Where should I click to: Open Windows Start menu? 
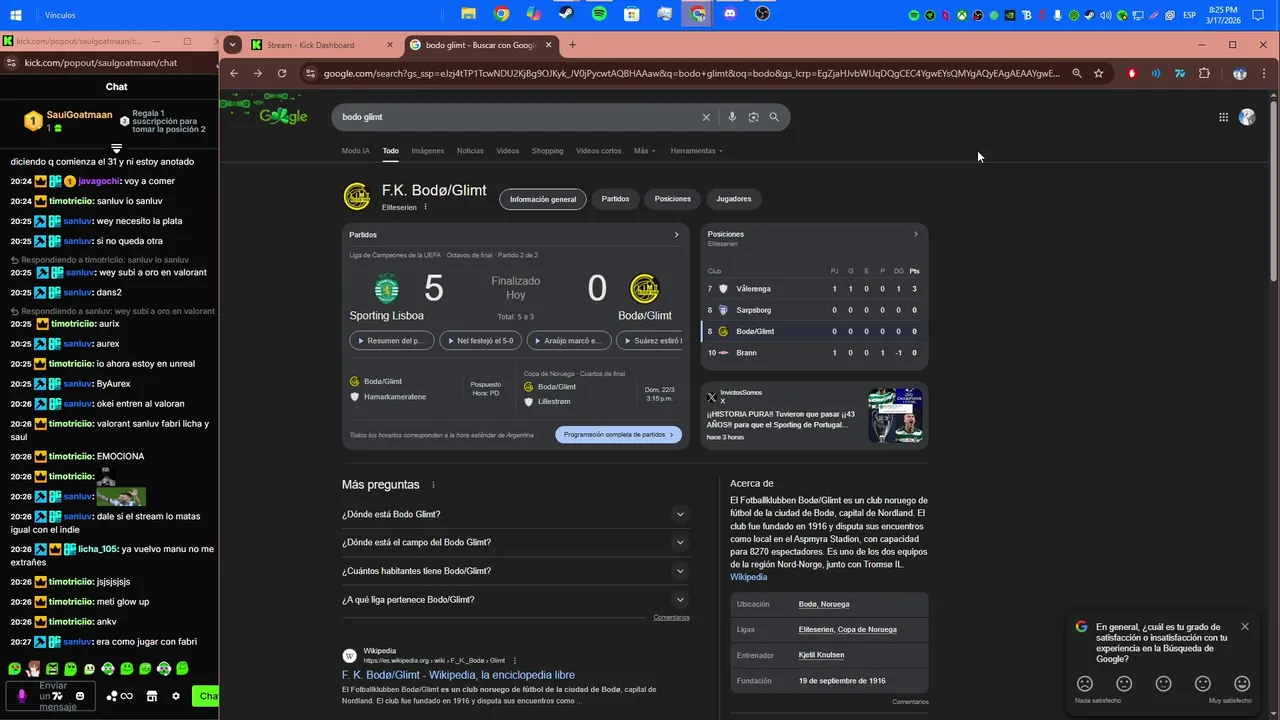[x=16, y=15]
